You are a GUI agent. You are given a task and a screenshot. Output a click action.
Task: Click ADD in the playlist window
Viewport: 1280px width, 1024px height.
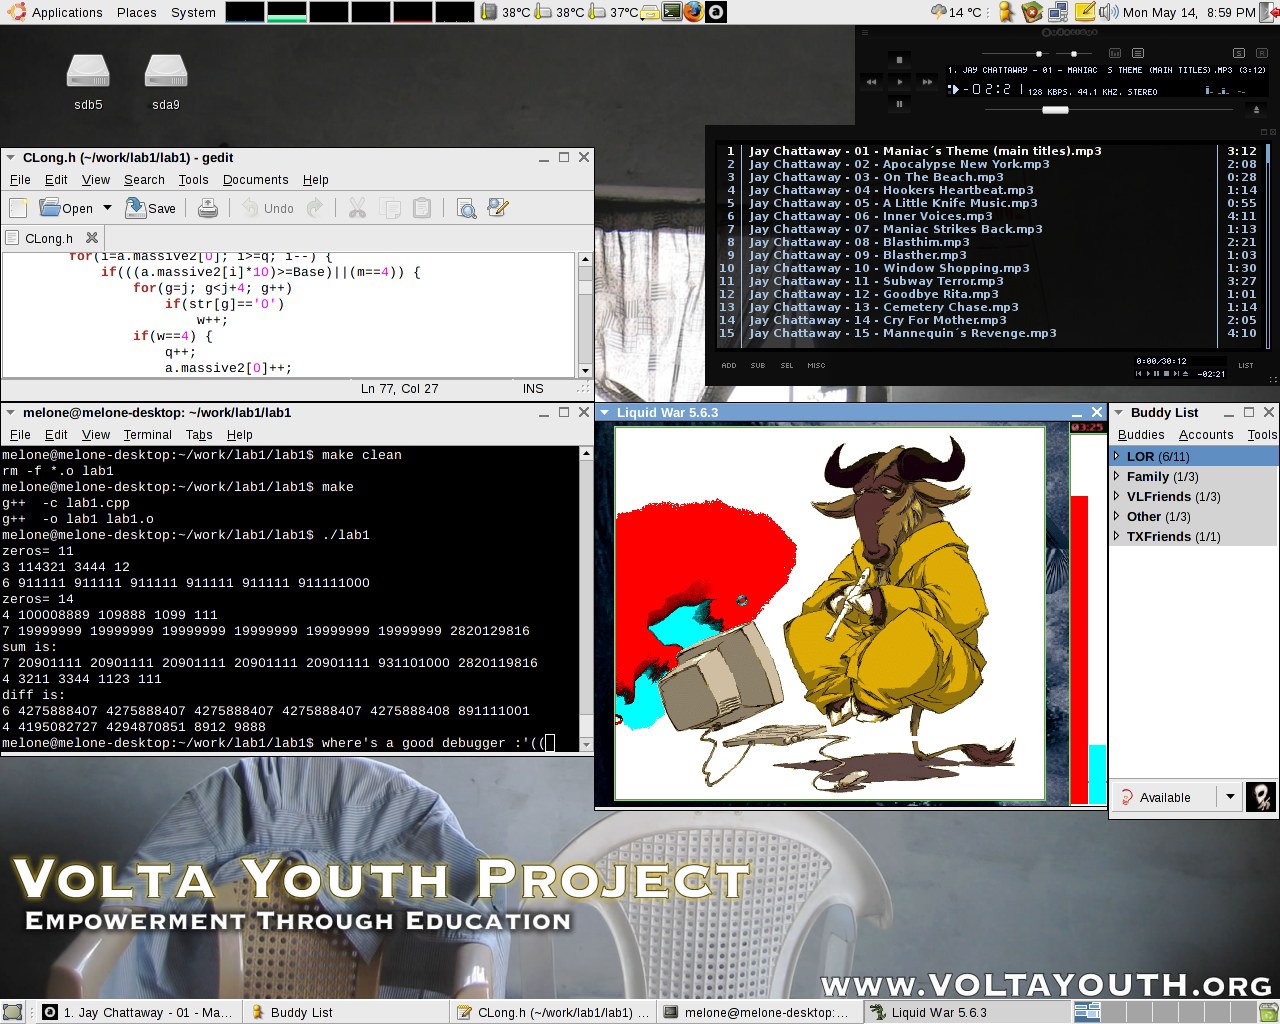pyautogui.click(x=729, y=366)
